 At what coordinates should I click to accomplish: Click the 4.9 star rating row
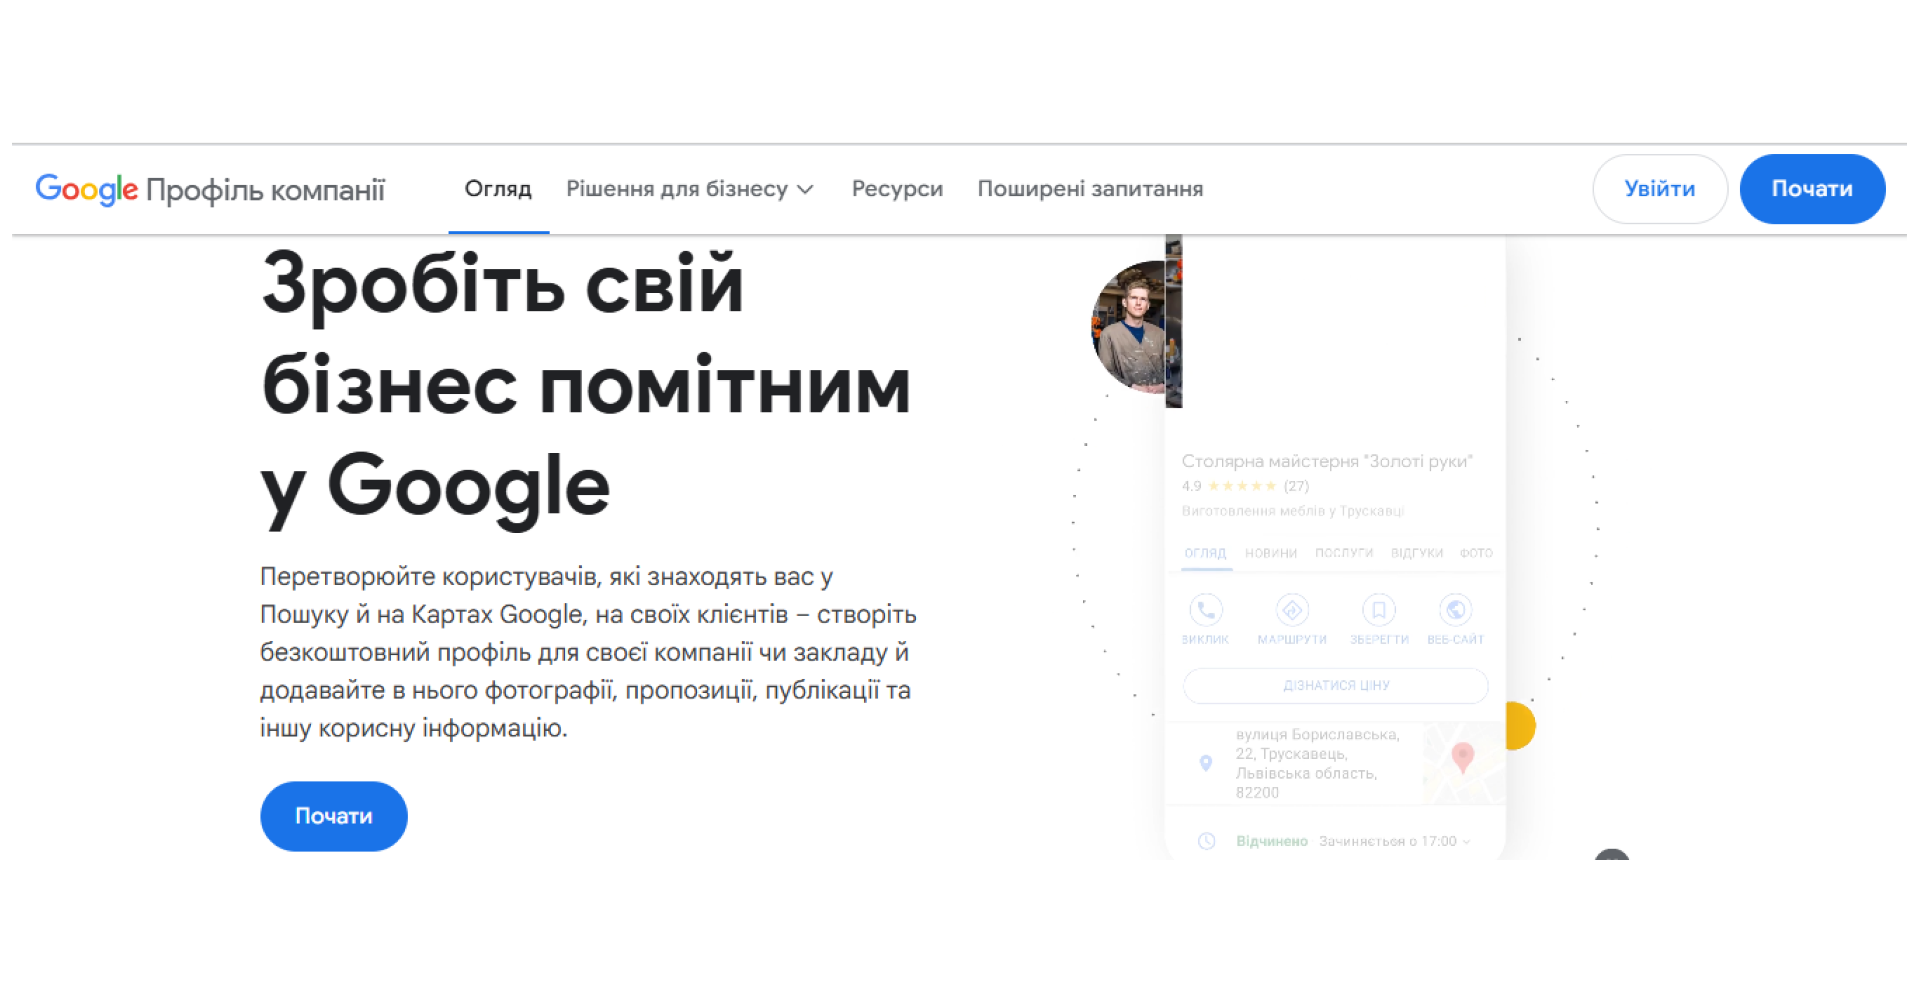(x=1245, y=486)
